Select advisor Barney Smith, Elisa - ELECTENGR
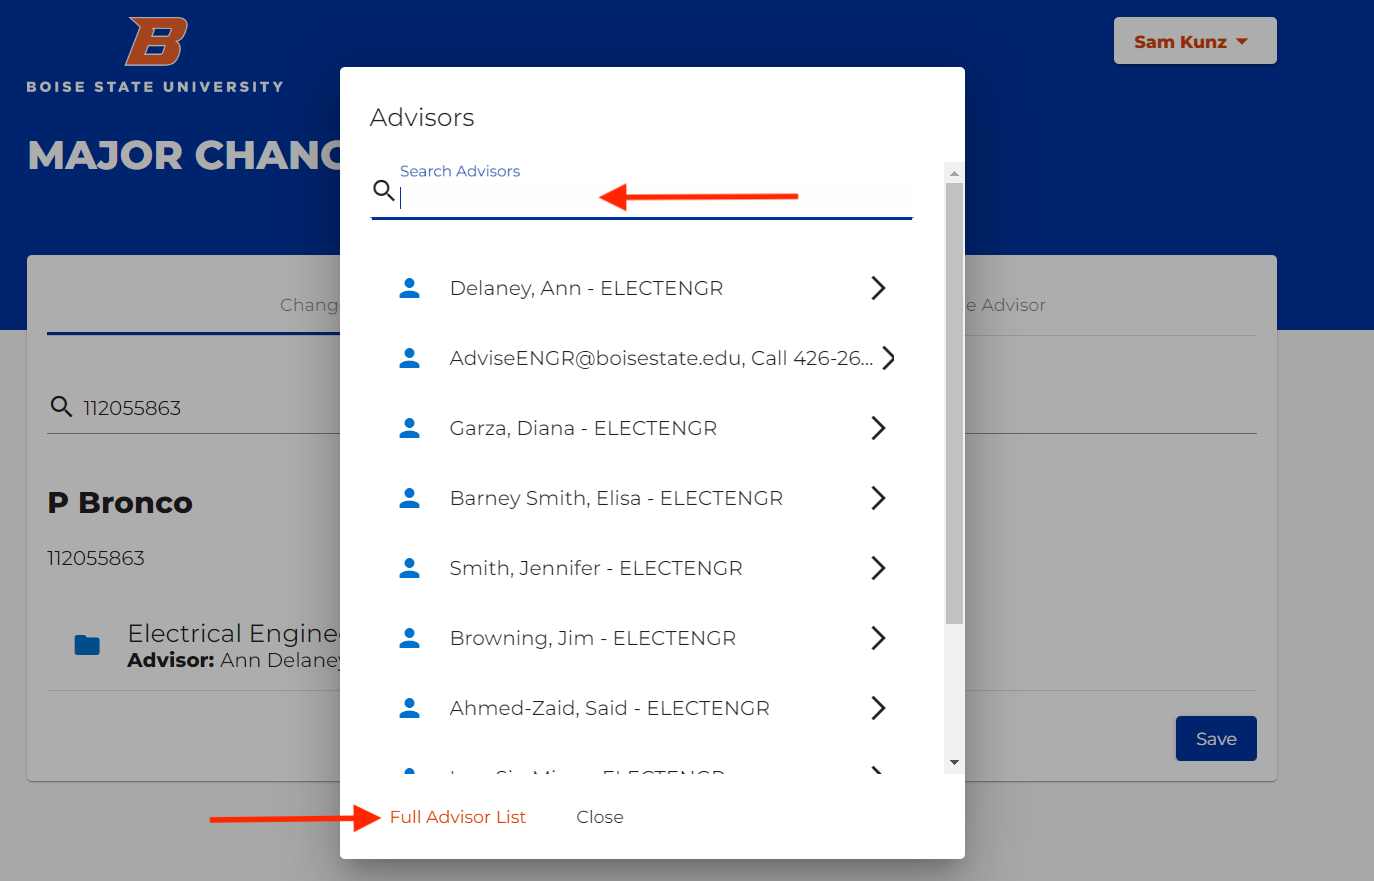1374x881 pixels. [x=642, y=498]
